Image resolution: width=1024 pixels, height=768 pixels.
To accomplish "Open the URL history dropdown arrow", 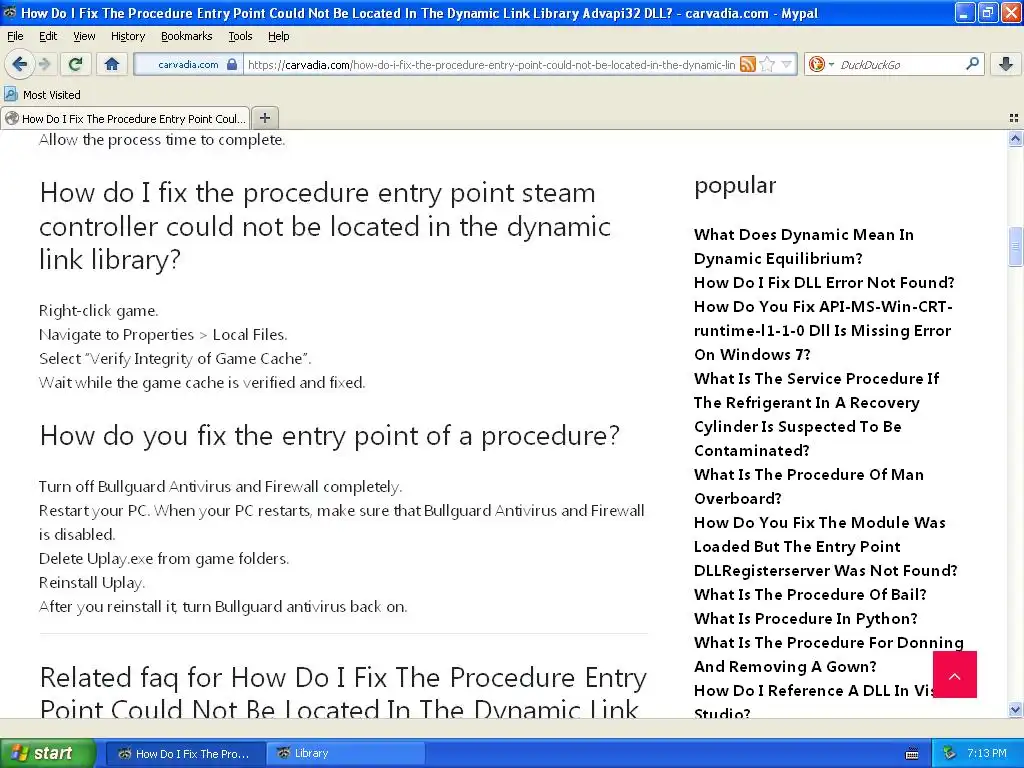I will [786, 64].
